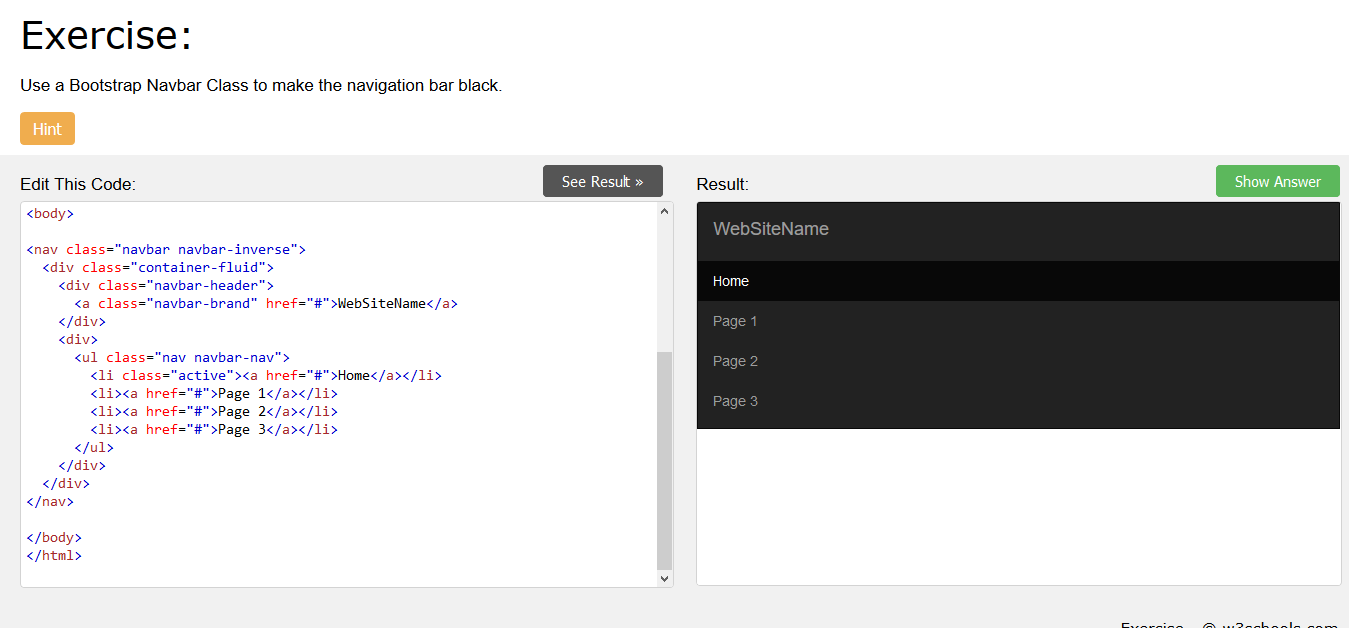Click the navbar-header div line in code
Image resolution: width=1349 pixels, height=628 pixels.
166,285
